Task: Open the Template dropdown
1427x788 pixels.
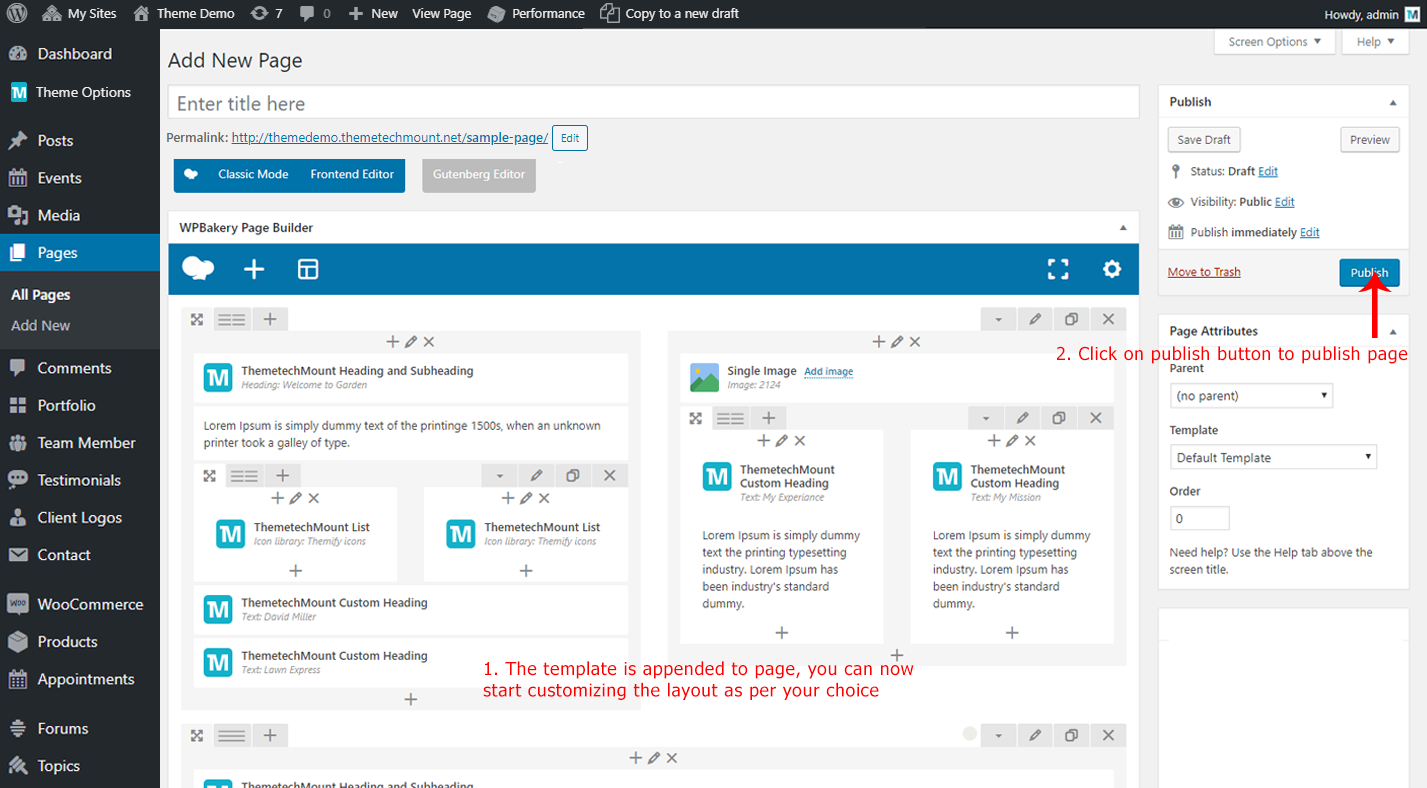Action: click(x=1272, y=458)
